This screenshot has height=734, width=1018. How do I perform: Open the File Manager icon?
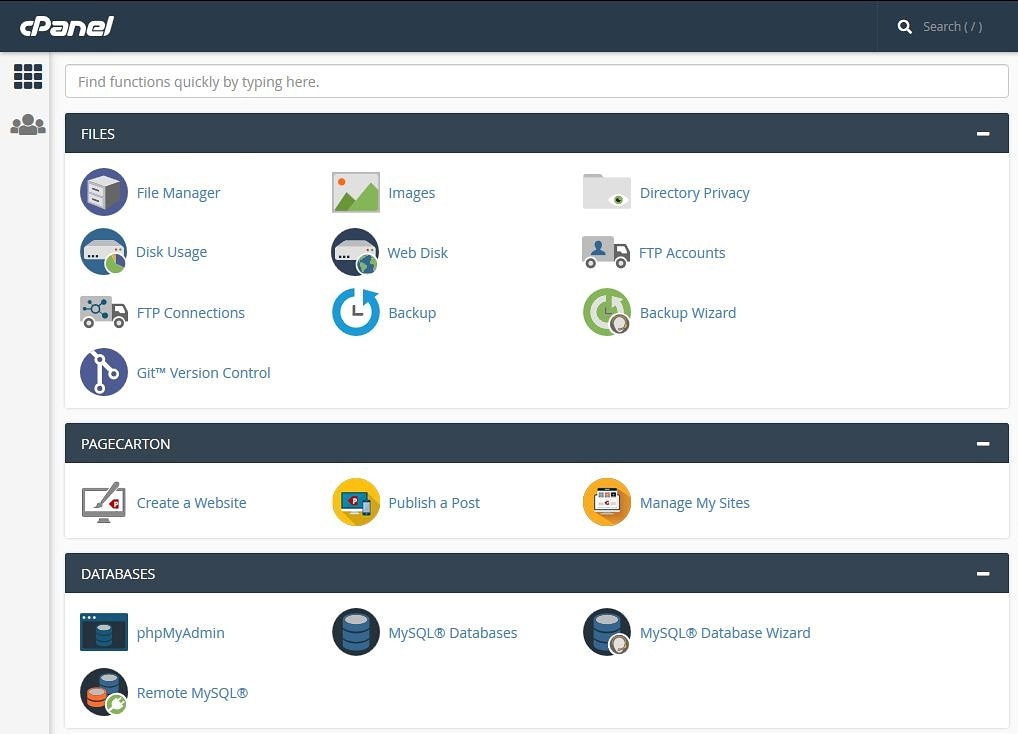(104, 192)
